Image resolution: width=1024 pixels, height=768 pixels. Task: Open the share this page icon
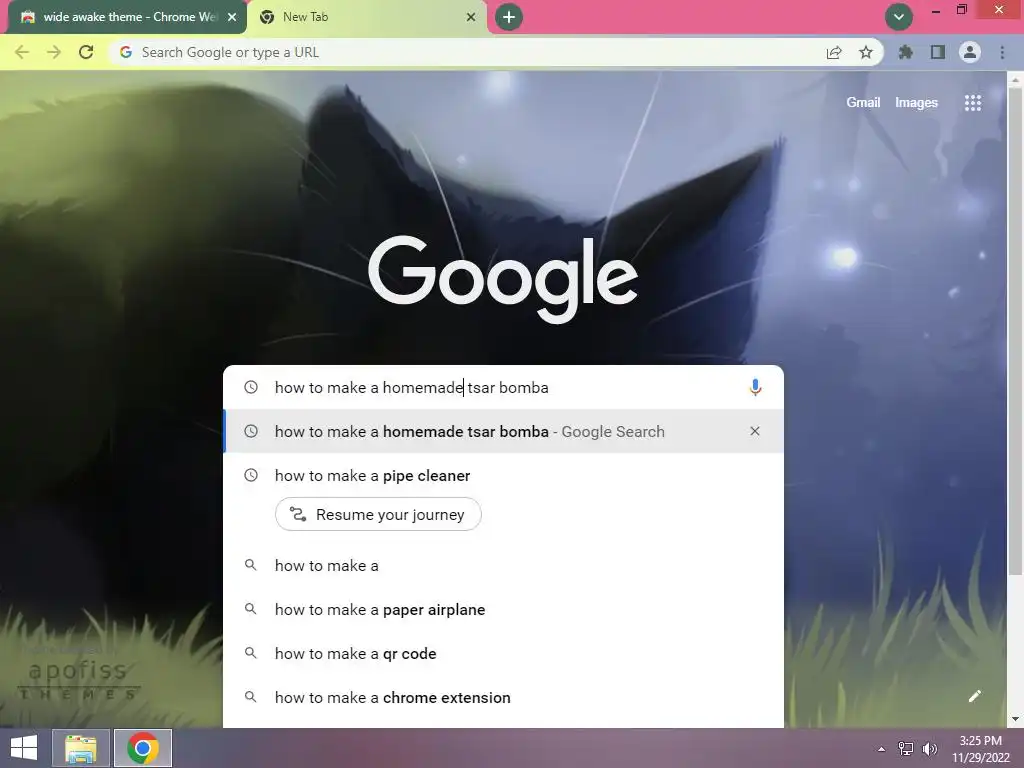(x=834, y=53)
